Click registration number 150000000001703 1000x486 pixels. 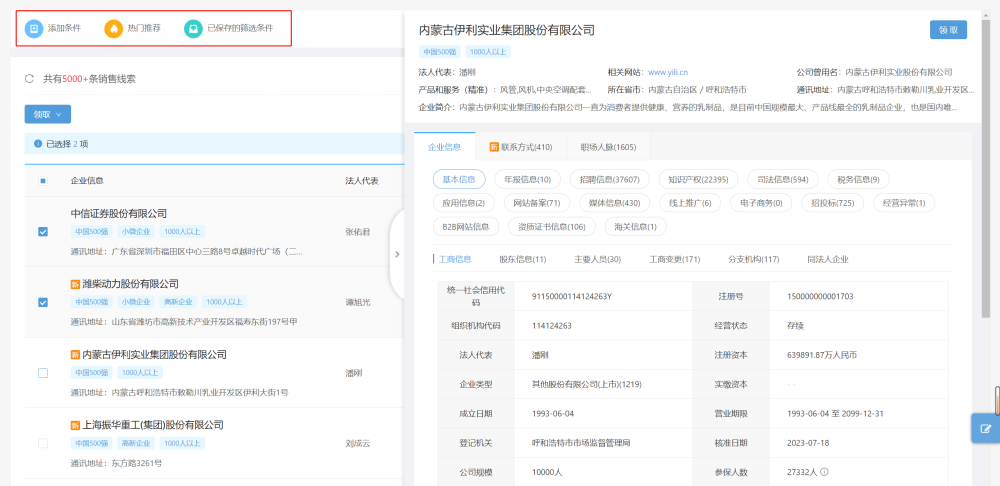tap(820, 296)
